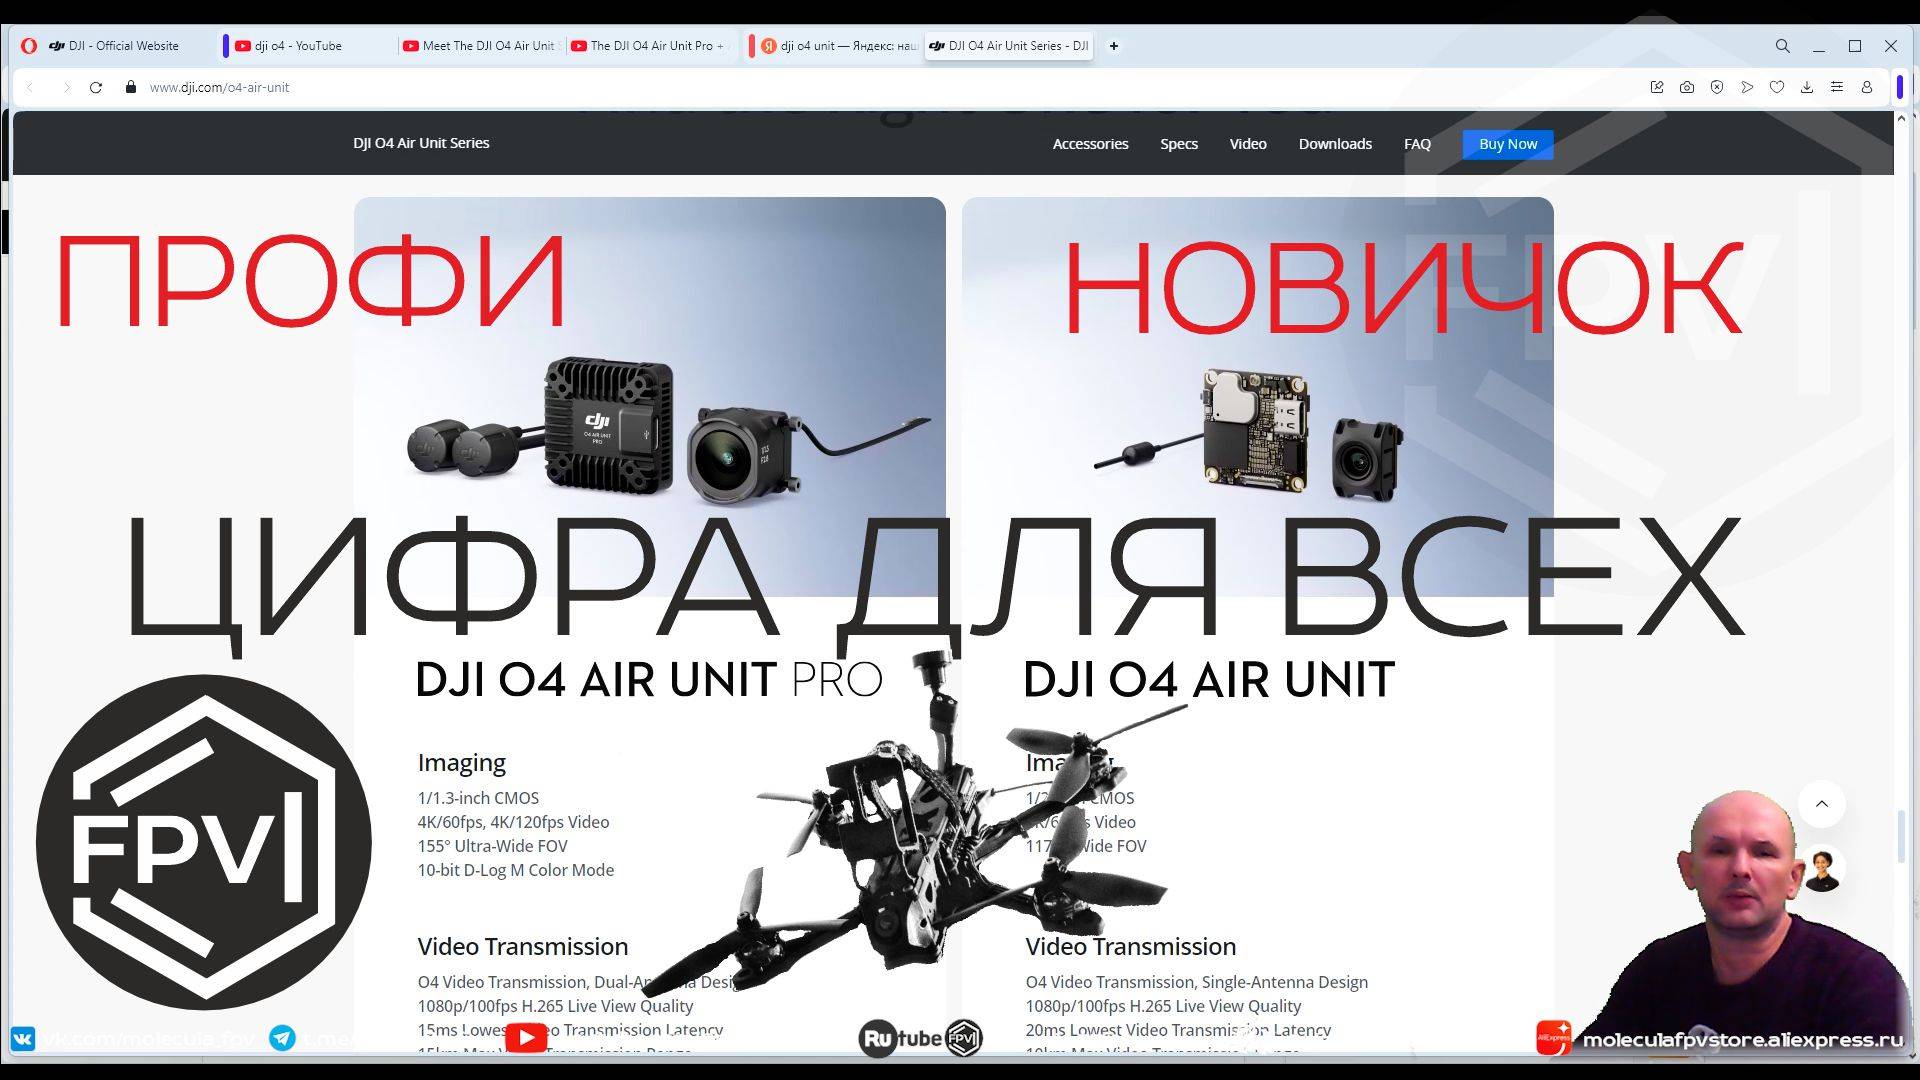Open a new tab with the plus icon
This screenshot has width=1920, height=1080.
(x=1113, y=46)
